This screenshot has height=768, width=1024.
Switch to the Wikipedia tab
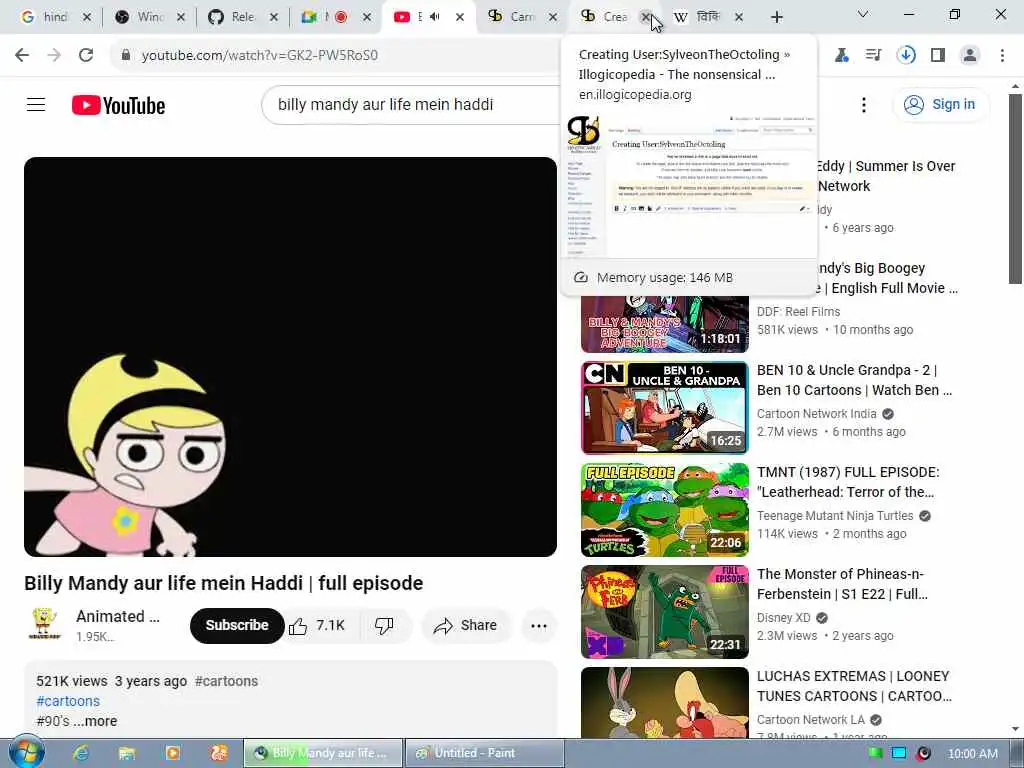[709, 17]
